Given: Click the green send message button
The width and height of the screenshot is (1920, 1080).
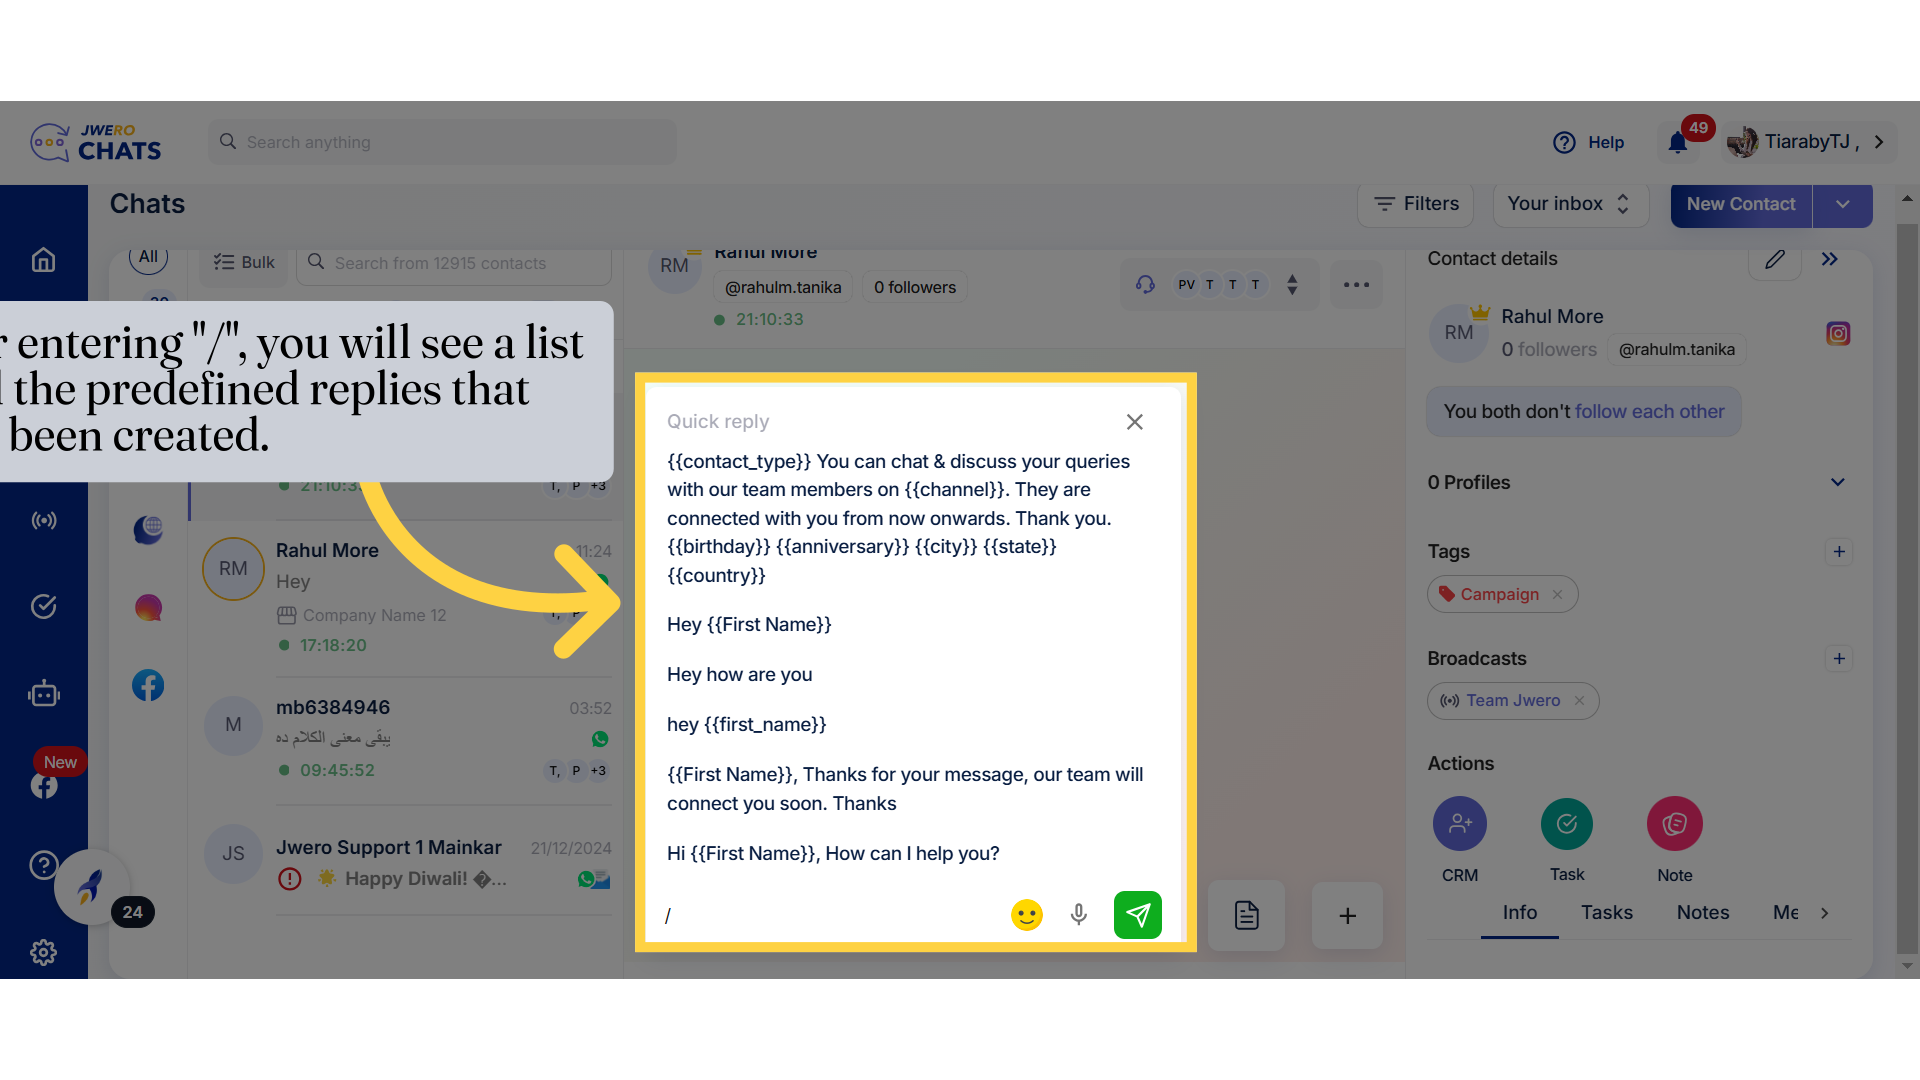Looking at the screenshot, I should pos(1137,915).
